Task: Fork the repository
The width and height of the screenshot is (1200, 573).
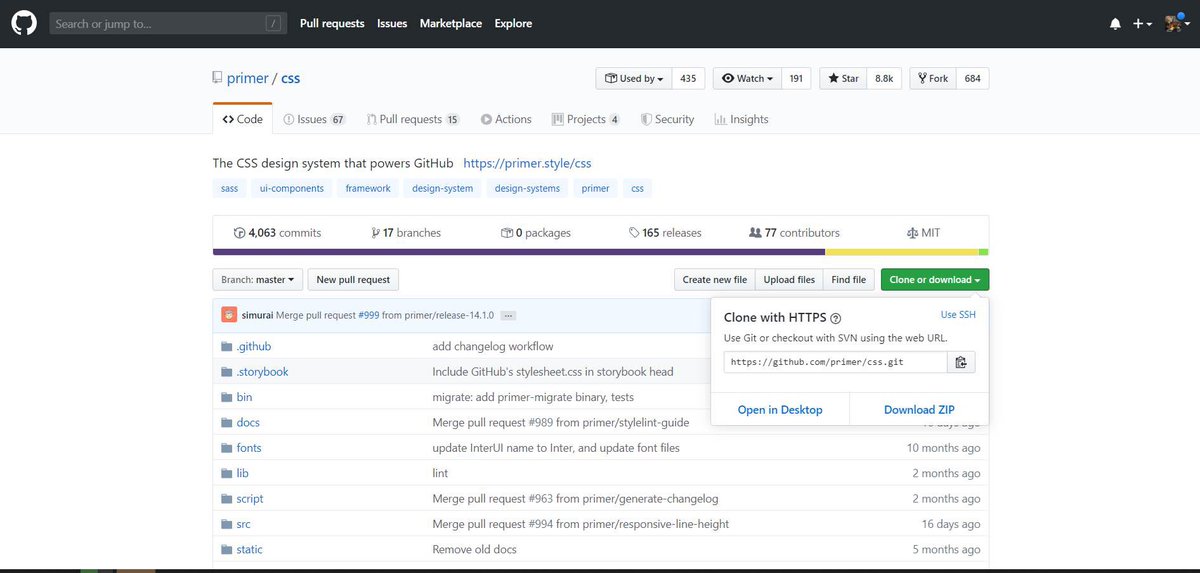Action: click(932, 79)
